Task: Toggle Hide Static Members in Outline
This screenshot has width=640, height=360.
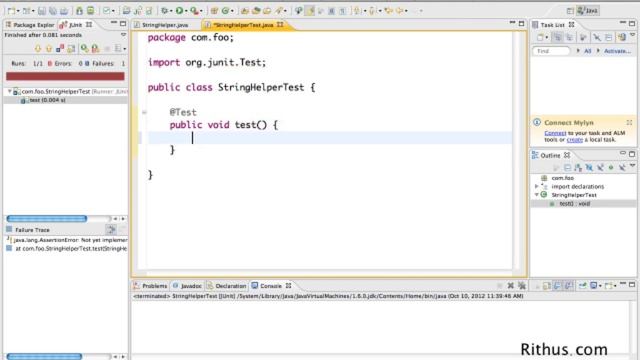Action: [600, 167]
